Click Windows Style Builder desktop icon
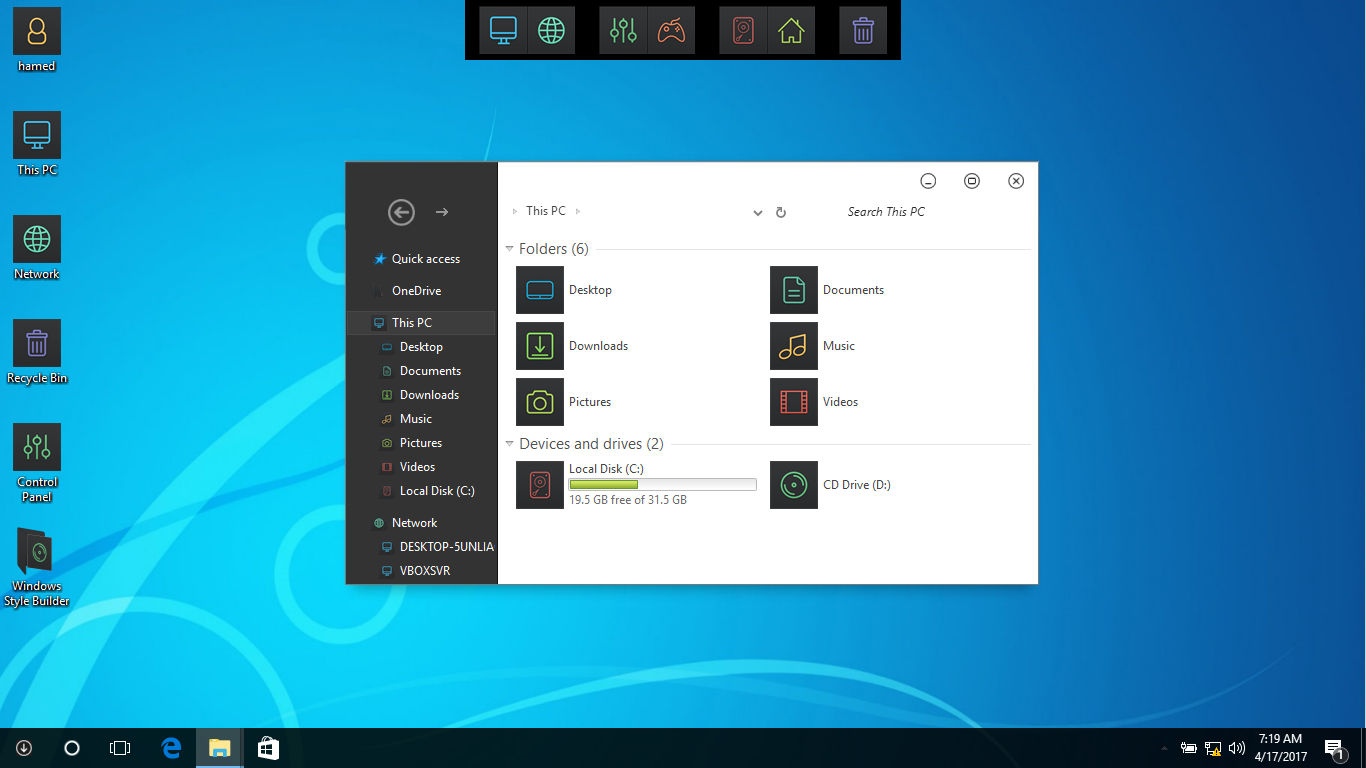The image size is (1366, 768). point(37,566)
